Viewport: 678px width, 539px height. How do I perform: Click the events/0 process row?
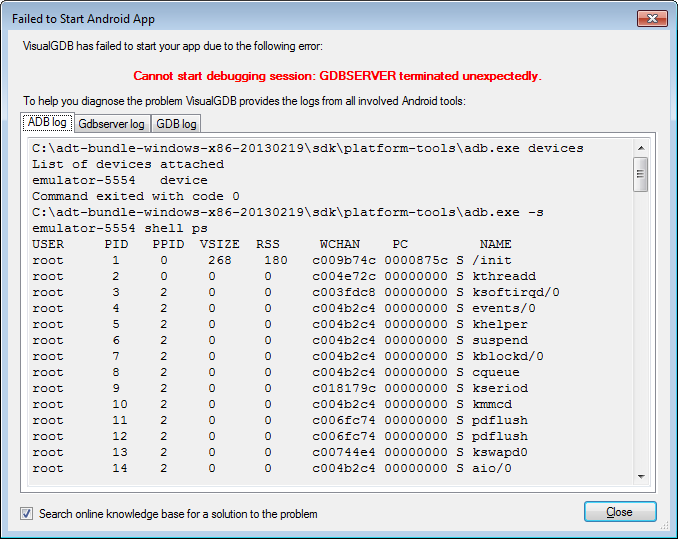284,308
